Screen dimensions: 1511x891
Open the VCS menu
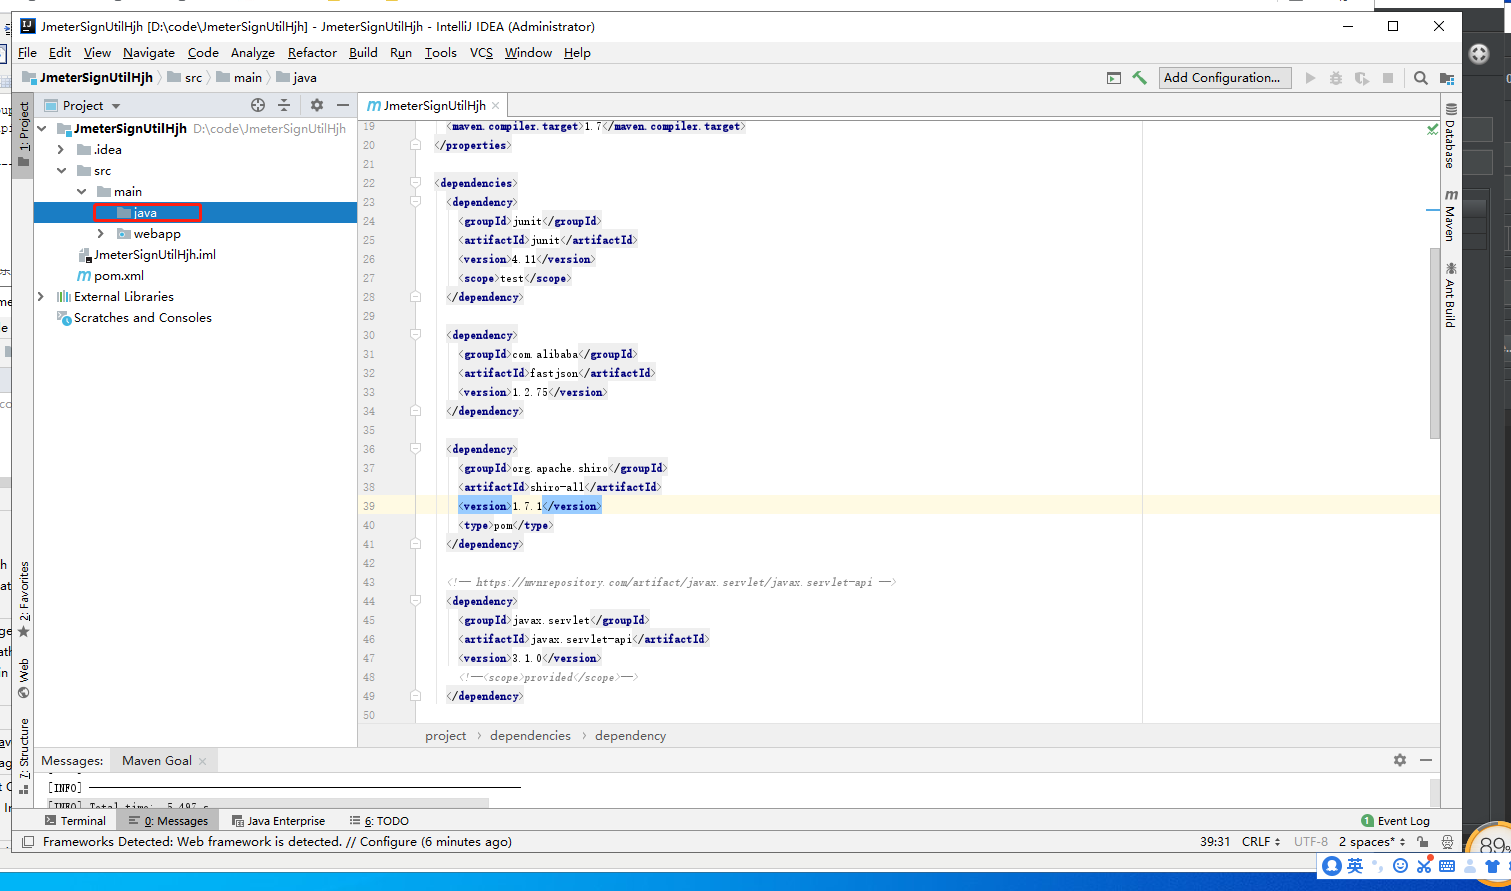tap(481, 53)
